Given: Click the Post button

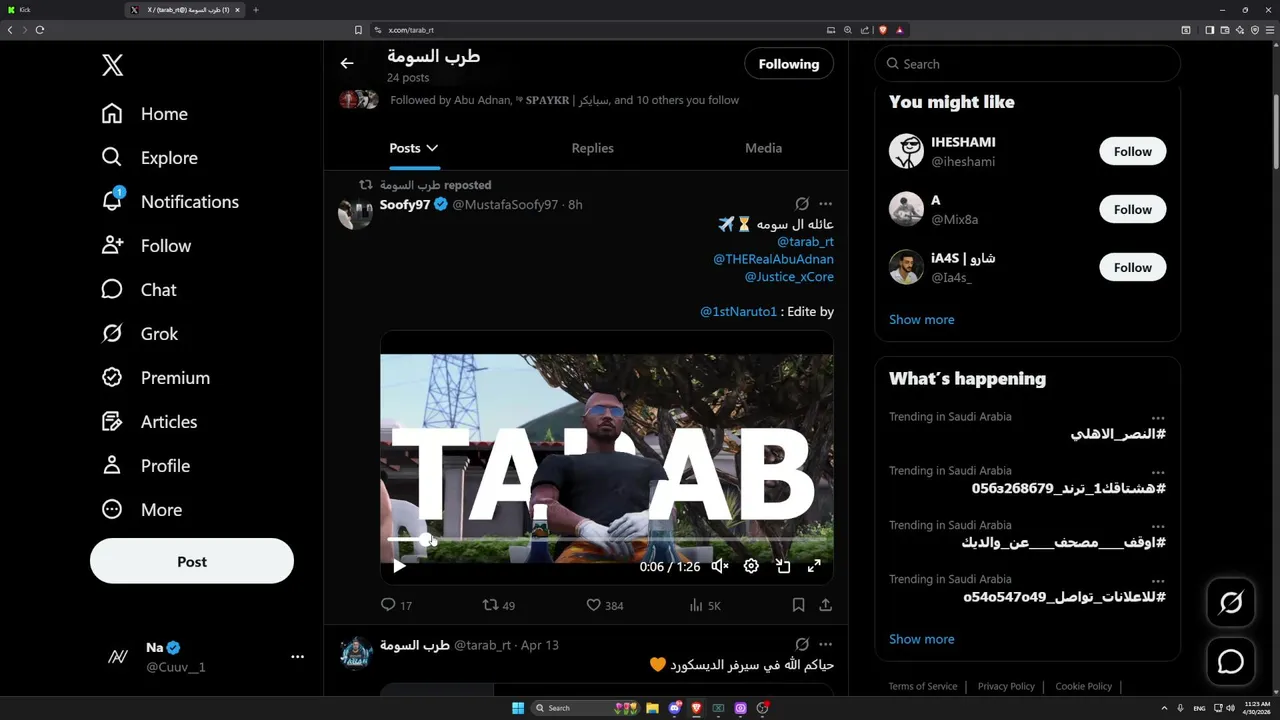Looking at the screenshot, I should click(x=192, y=561).
